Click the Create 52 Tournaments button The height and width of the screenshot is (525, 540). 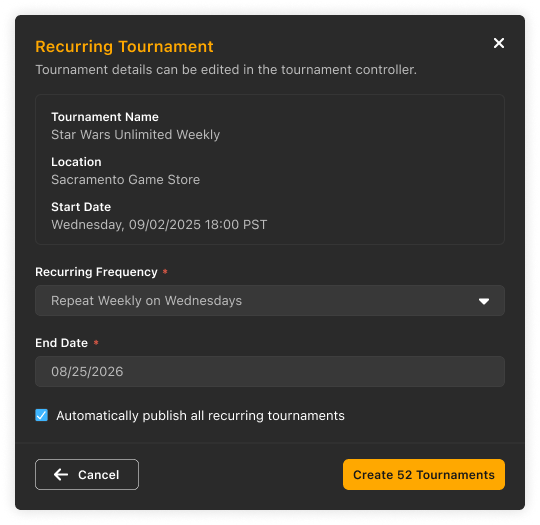click(x=424, y=474)
